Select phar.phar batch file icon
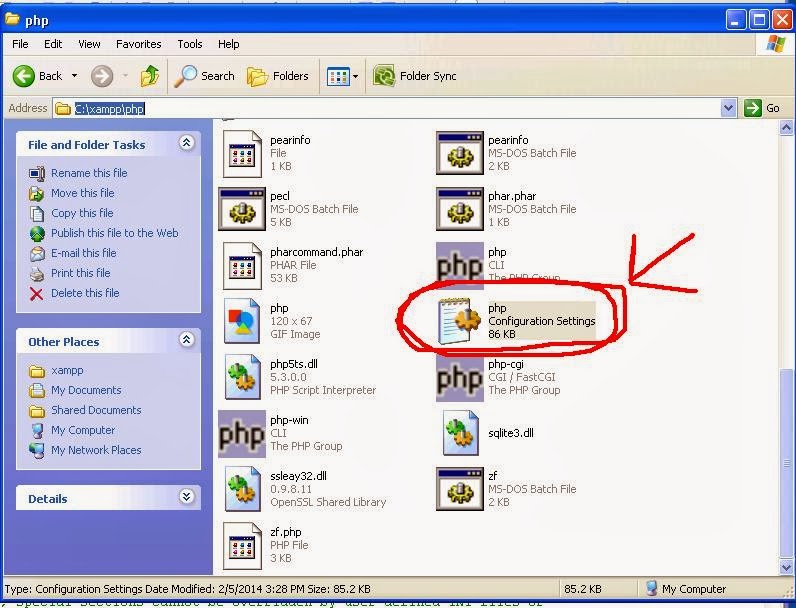The height and width of the screenshot is (608, 796). [x=460, y=209]
